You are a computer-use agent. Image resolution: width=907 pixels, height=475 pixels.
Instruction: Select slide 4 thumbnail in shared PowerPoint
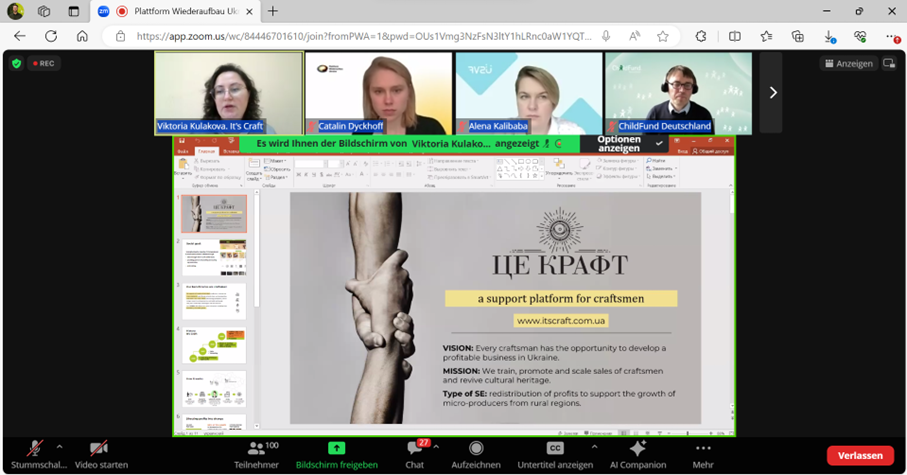(214, 345)
